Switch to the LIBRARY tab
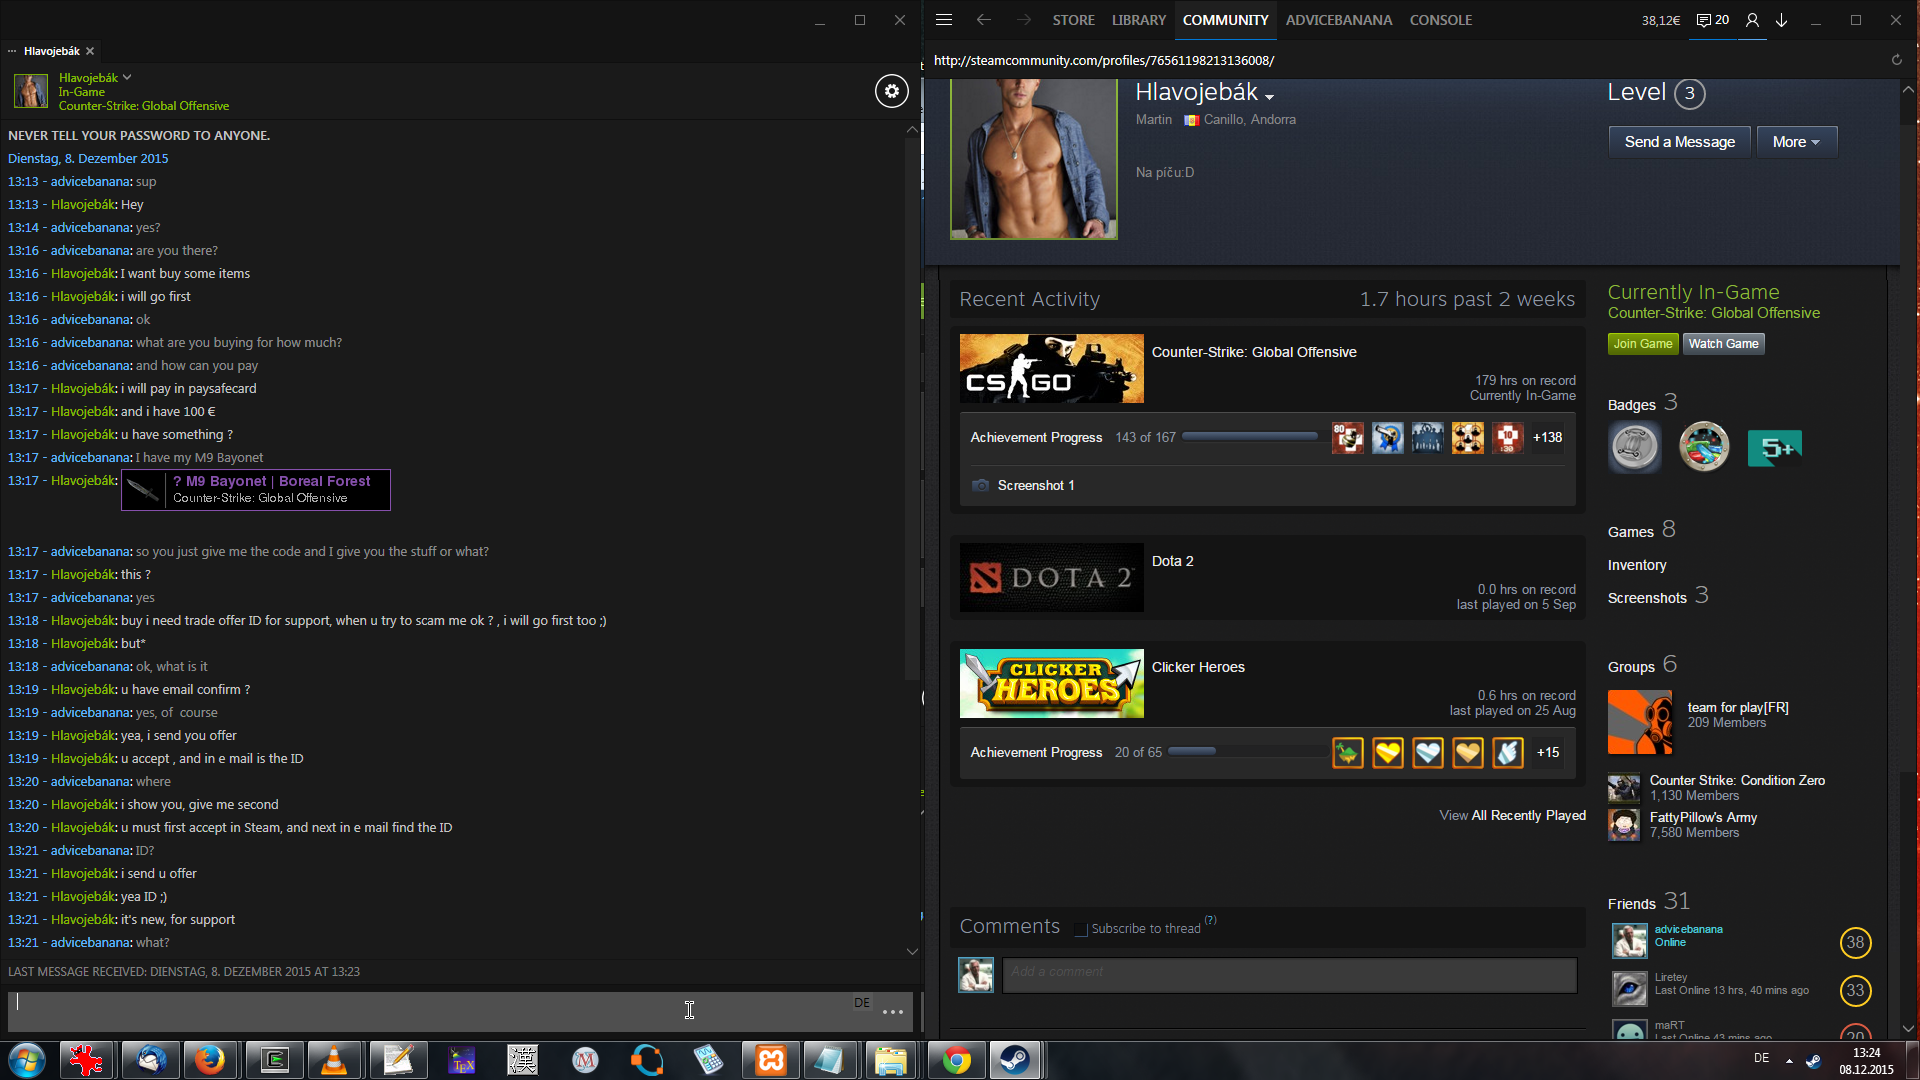 coord(1138,20)
